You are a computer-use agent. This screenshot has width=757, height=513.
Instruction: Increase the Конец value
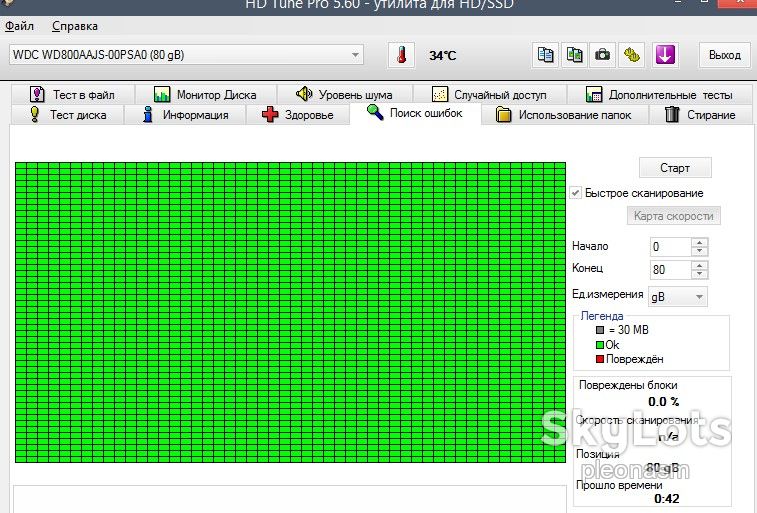point(700,265)
